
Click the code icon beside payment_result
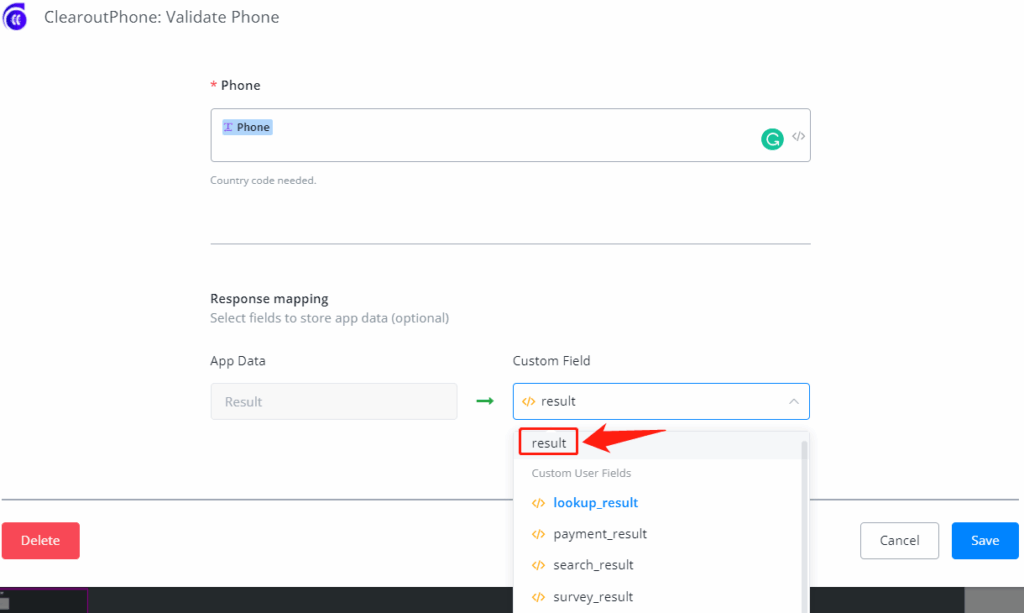pos(538,534)
